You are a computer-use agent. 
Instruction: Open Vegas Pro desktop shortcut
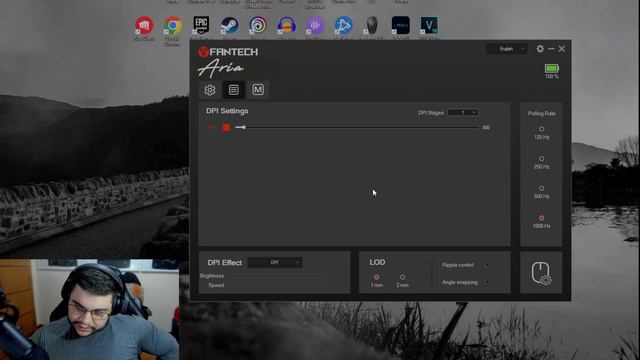(x=429, y=25)
